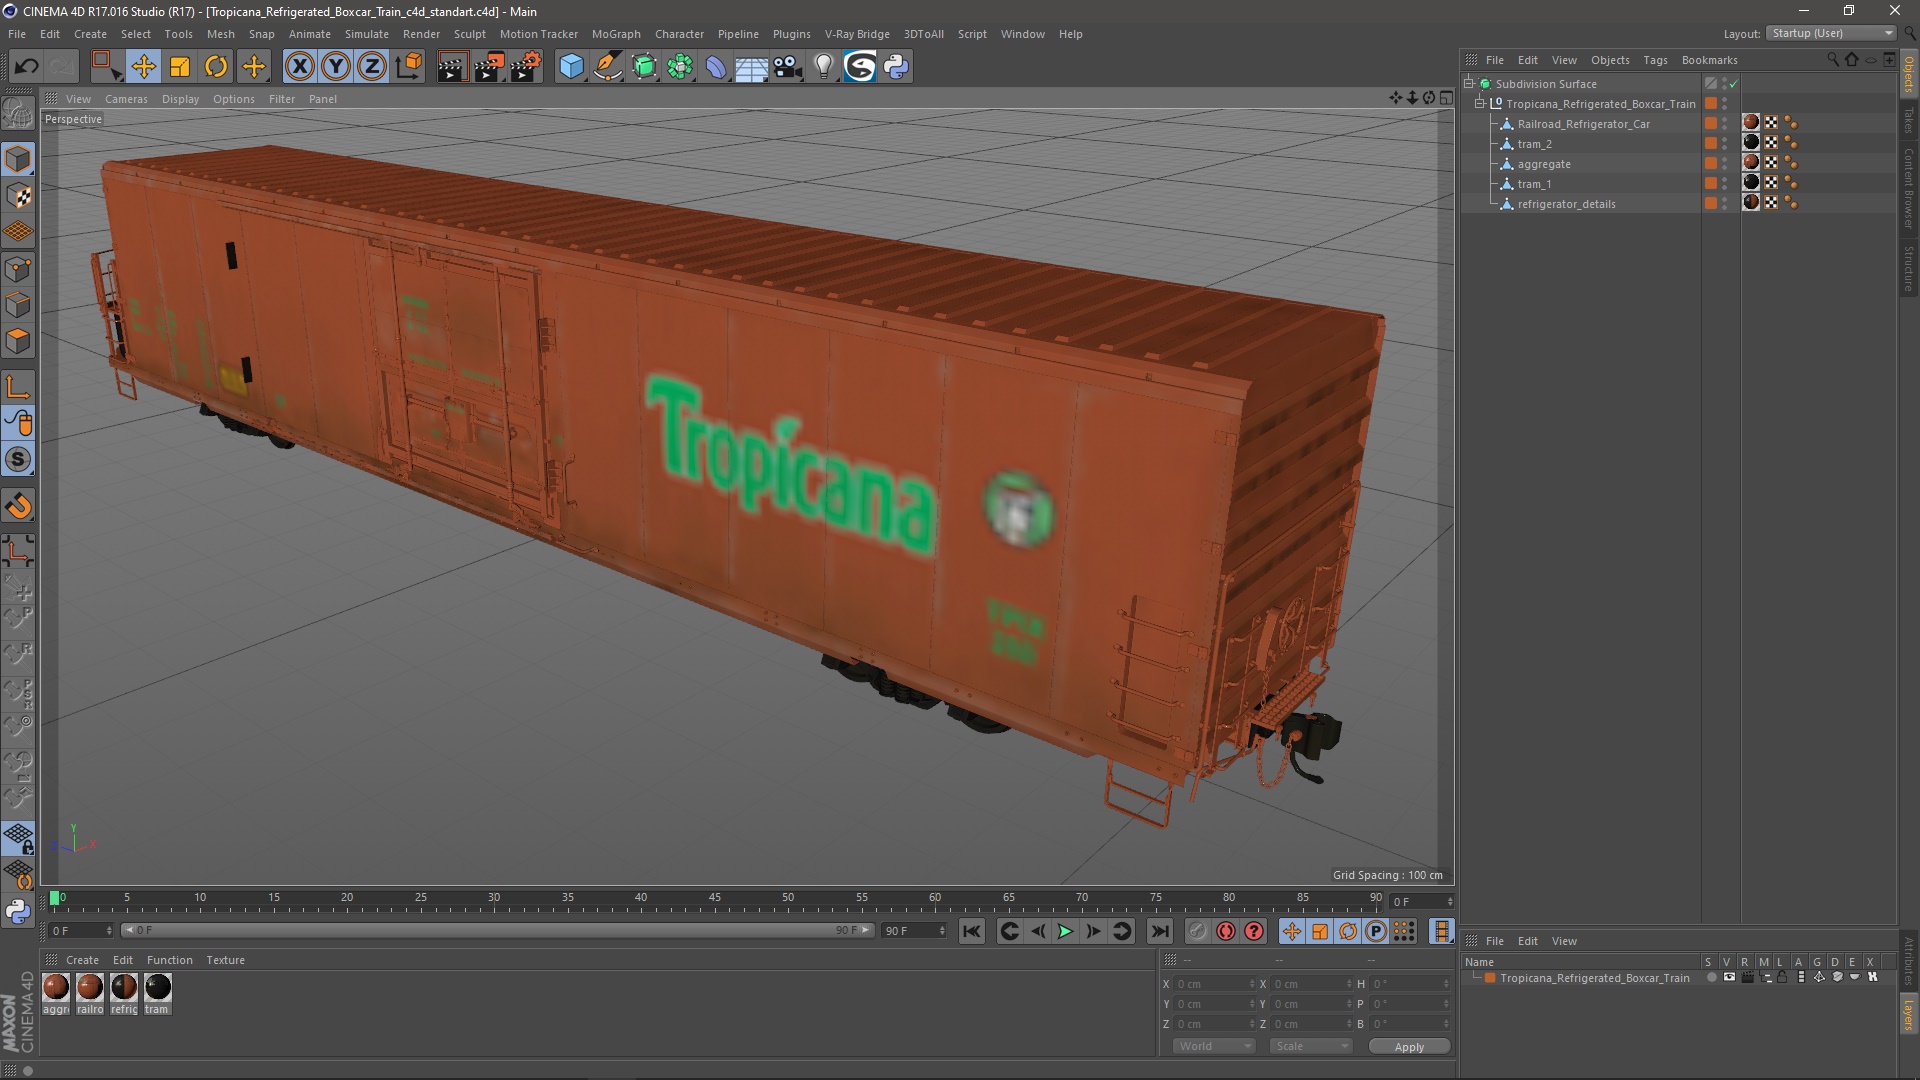Open viewport Display menu
The image size is (1920, 1080).
tap(180, 99)
